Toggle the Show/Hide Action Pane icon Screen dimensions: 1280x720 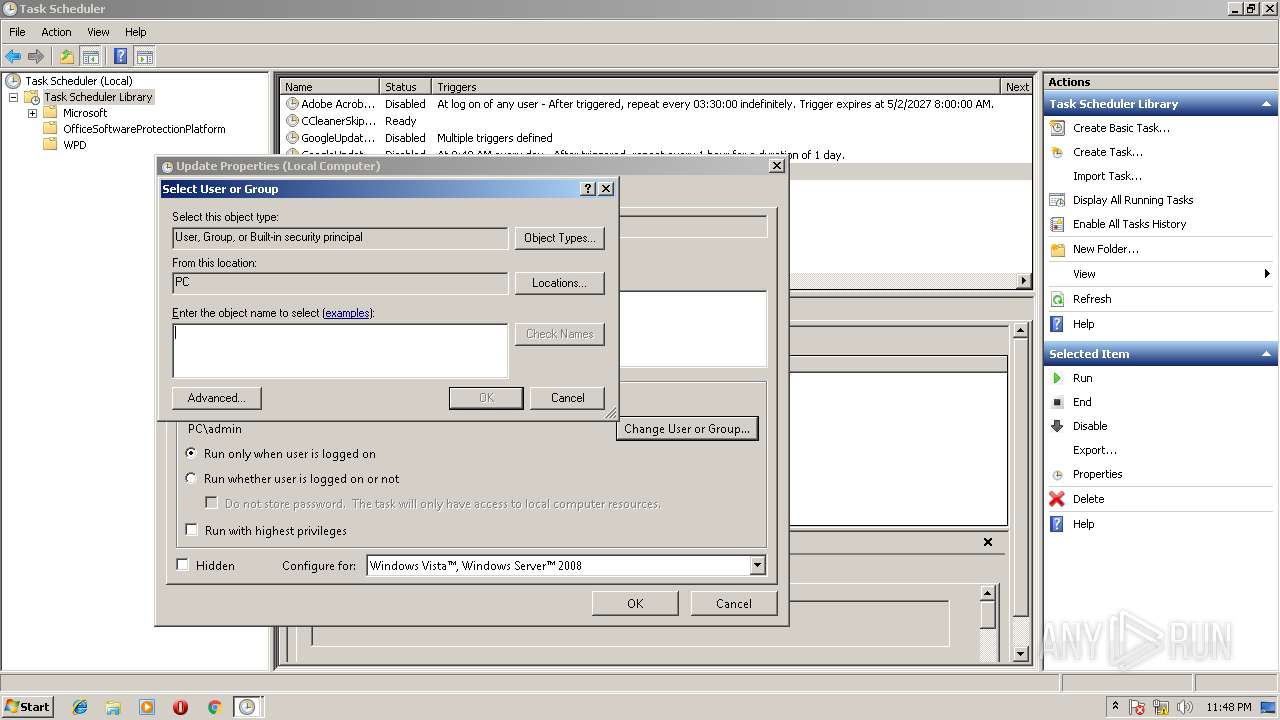coord(144,57)
